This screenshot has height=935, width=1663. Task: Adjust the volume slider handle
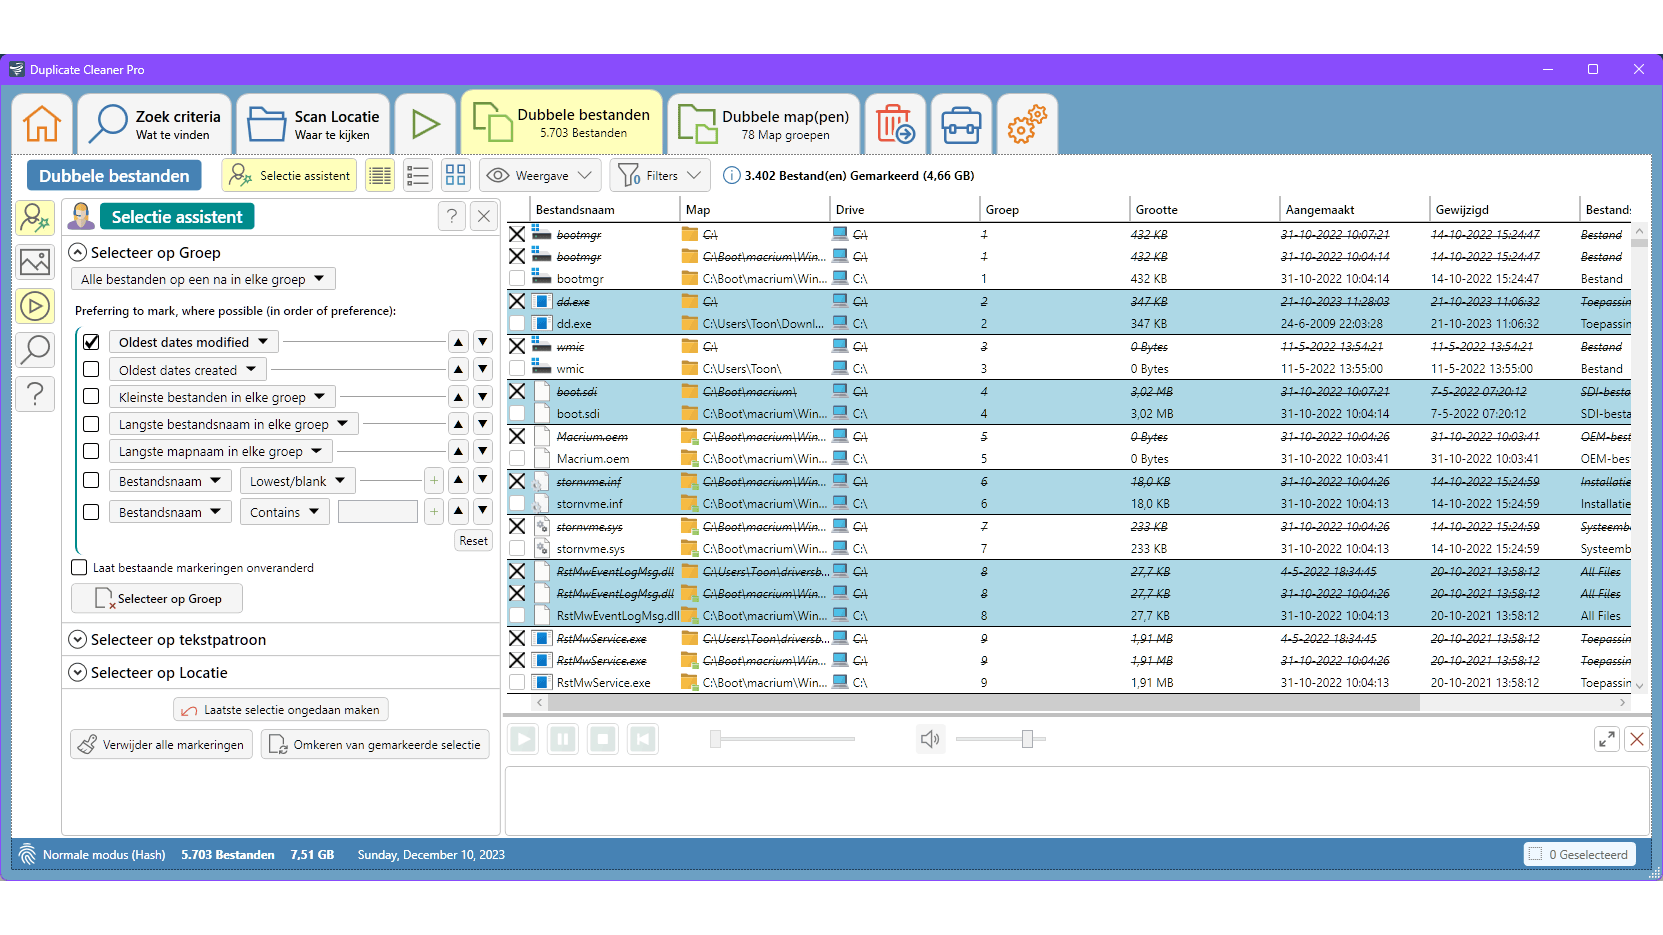[1027, 739]
